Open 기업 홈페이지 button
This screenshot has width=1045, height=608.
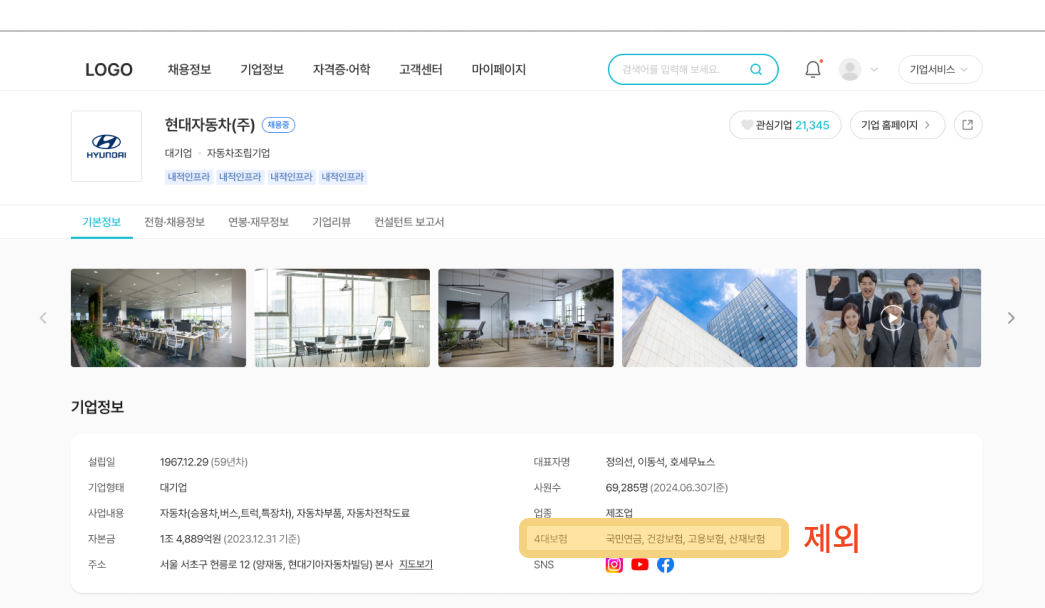pyautogui.click(x=896, y=125)
